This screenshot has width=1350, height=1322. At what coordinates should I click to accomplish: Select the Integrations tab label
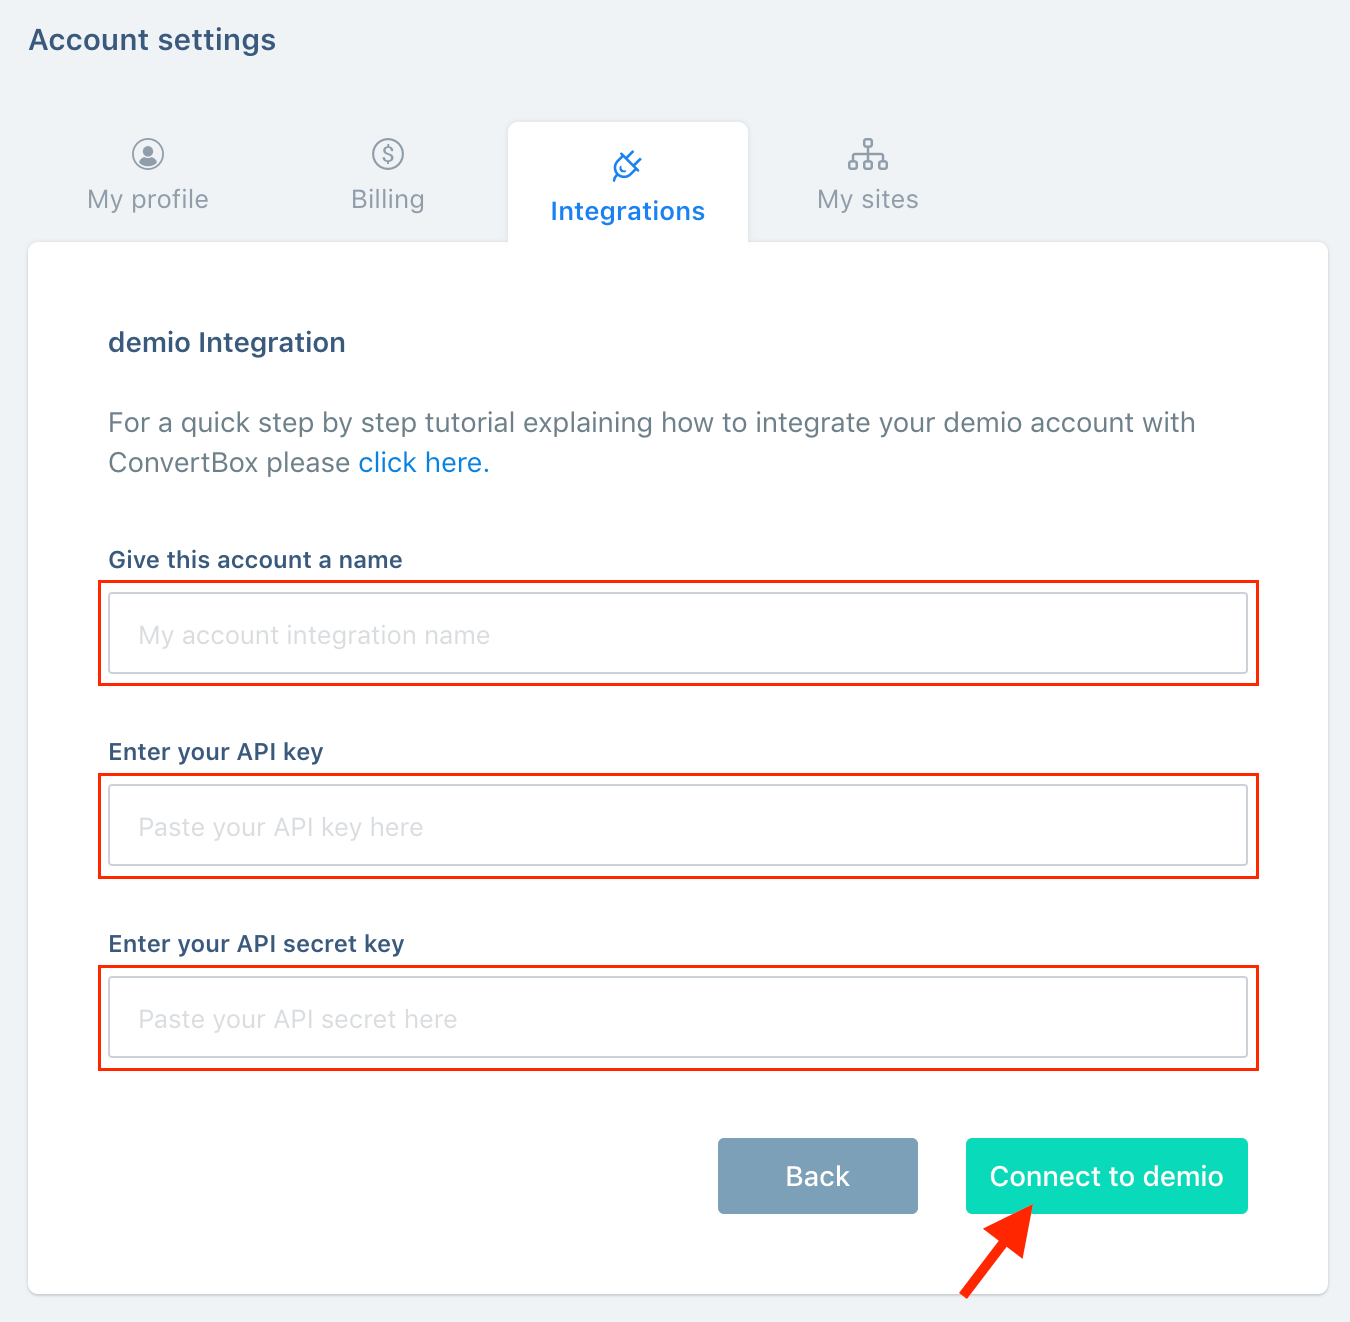coord(628,211)
